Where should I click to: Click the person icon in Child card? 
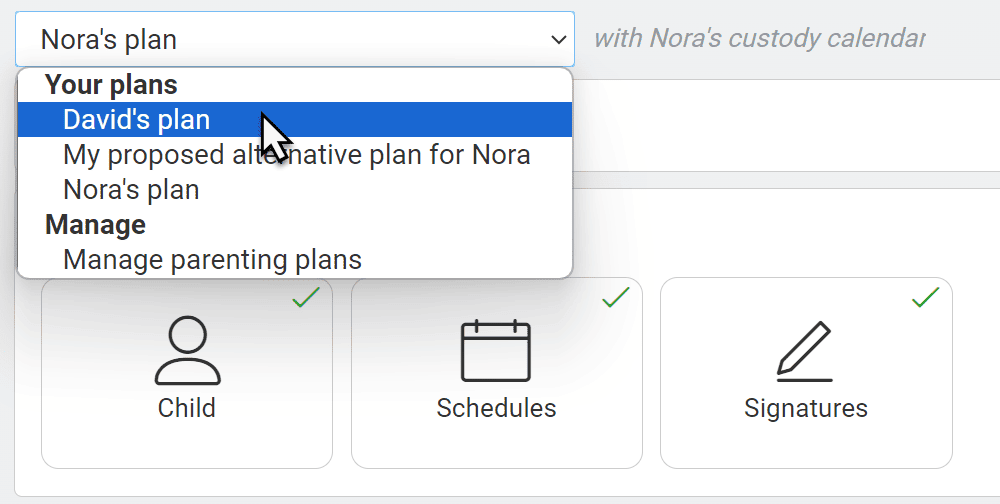(x=188, y=351)
